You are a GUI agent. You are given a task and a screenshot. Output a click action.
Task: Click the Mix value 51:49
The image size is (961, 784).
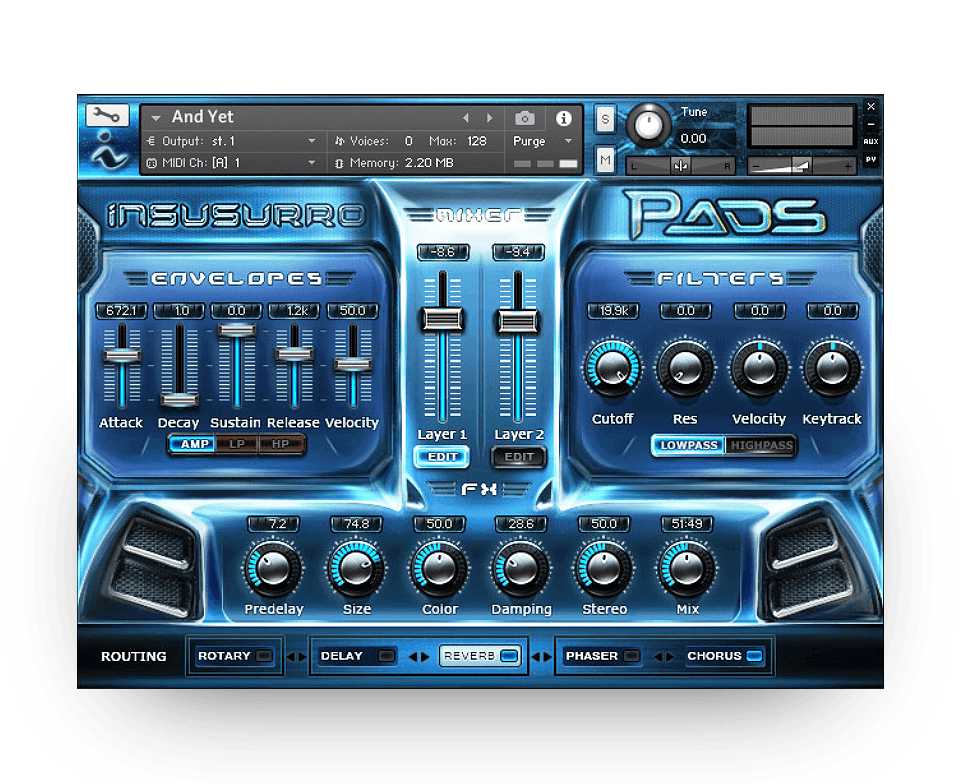(686, 524)
